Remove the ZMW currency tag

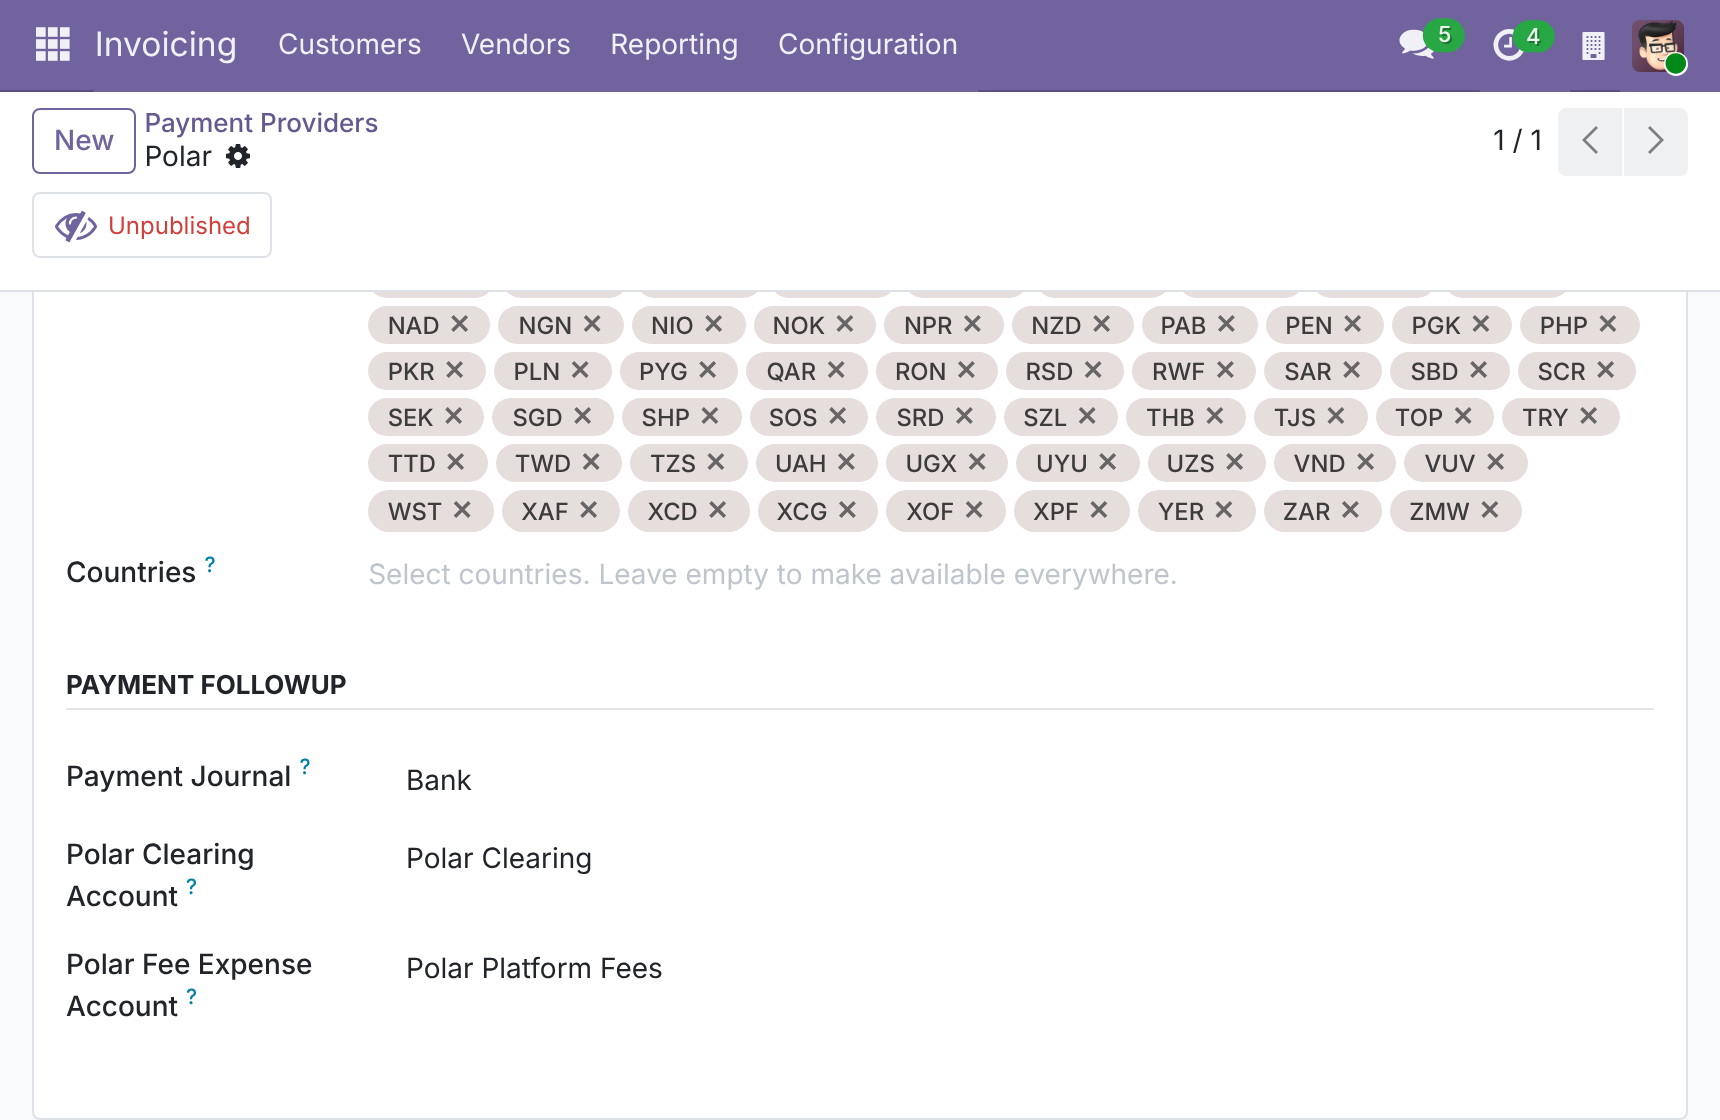[x=1490, y=510]
